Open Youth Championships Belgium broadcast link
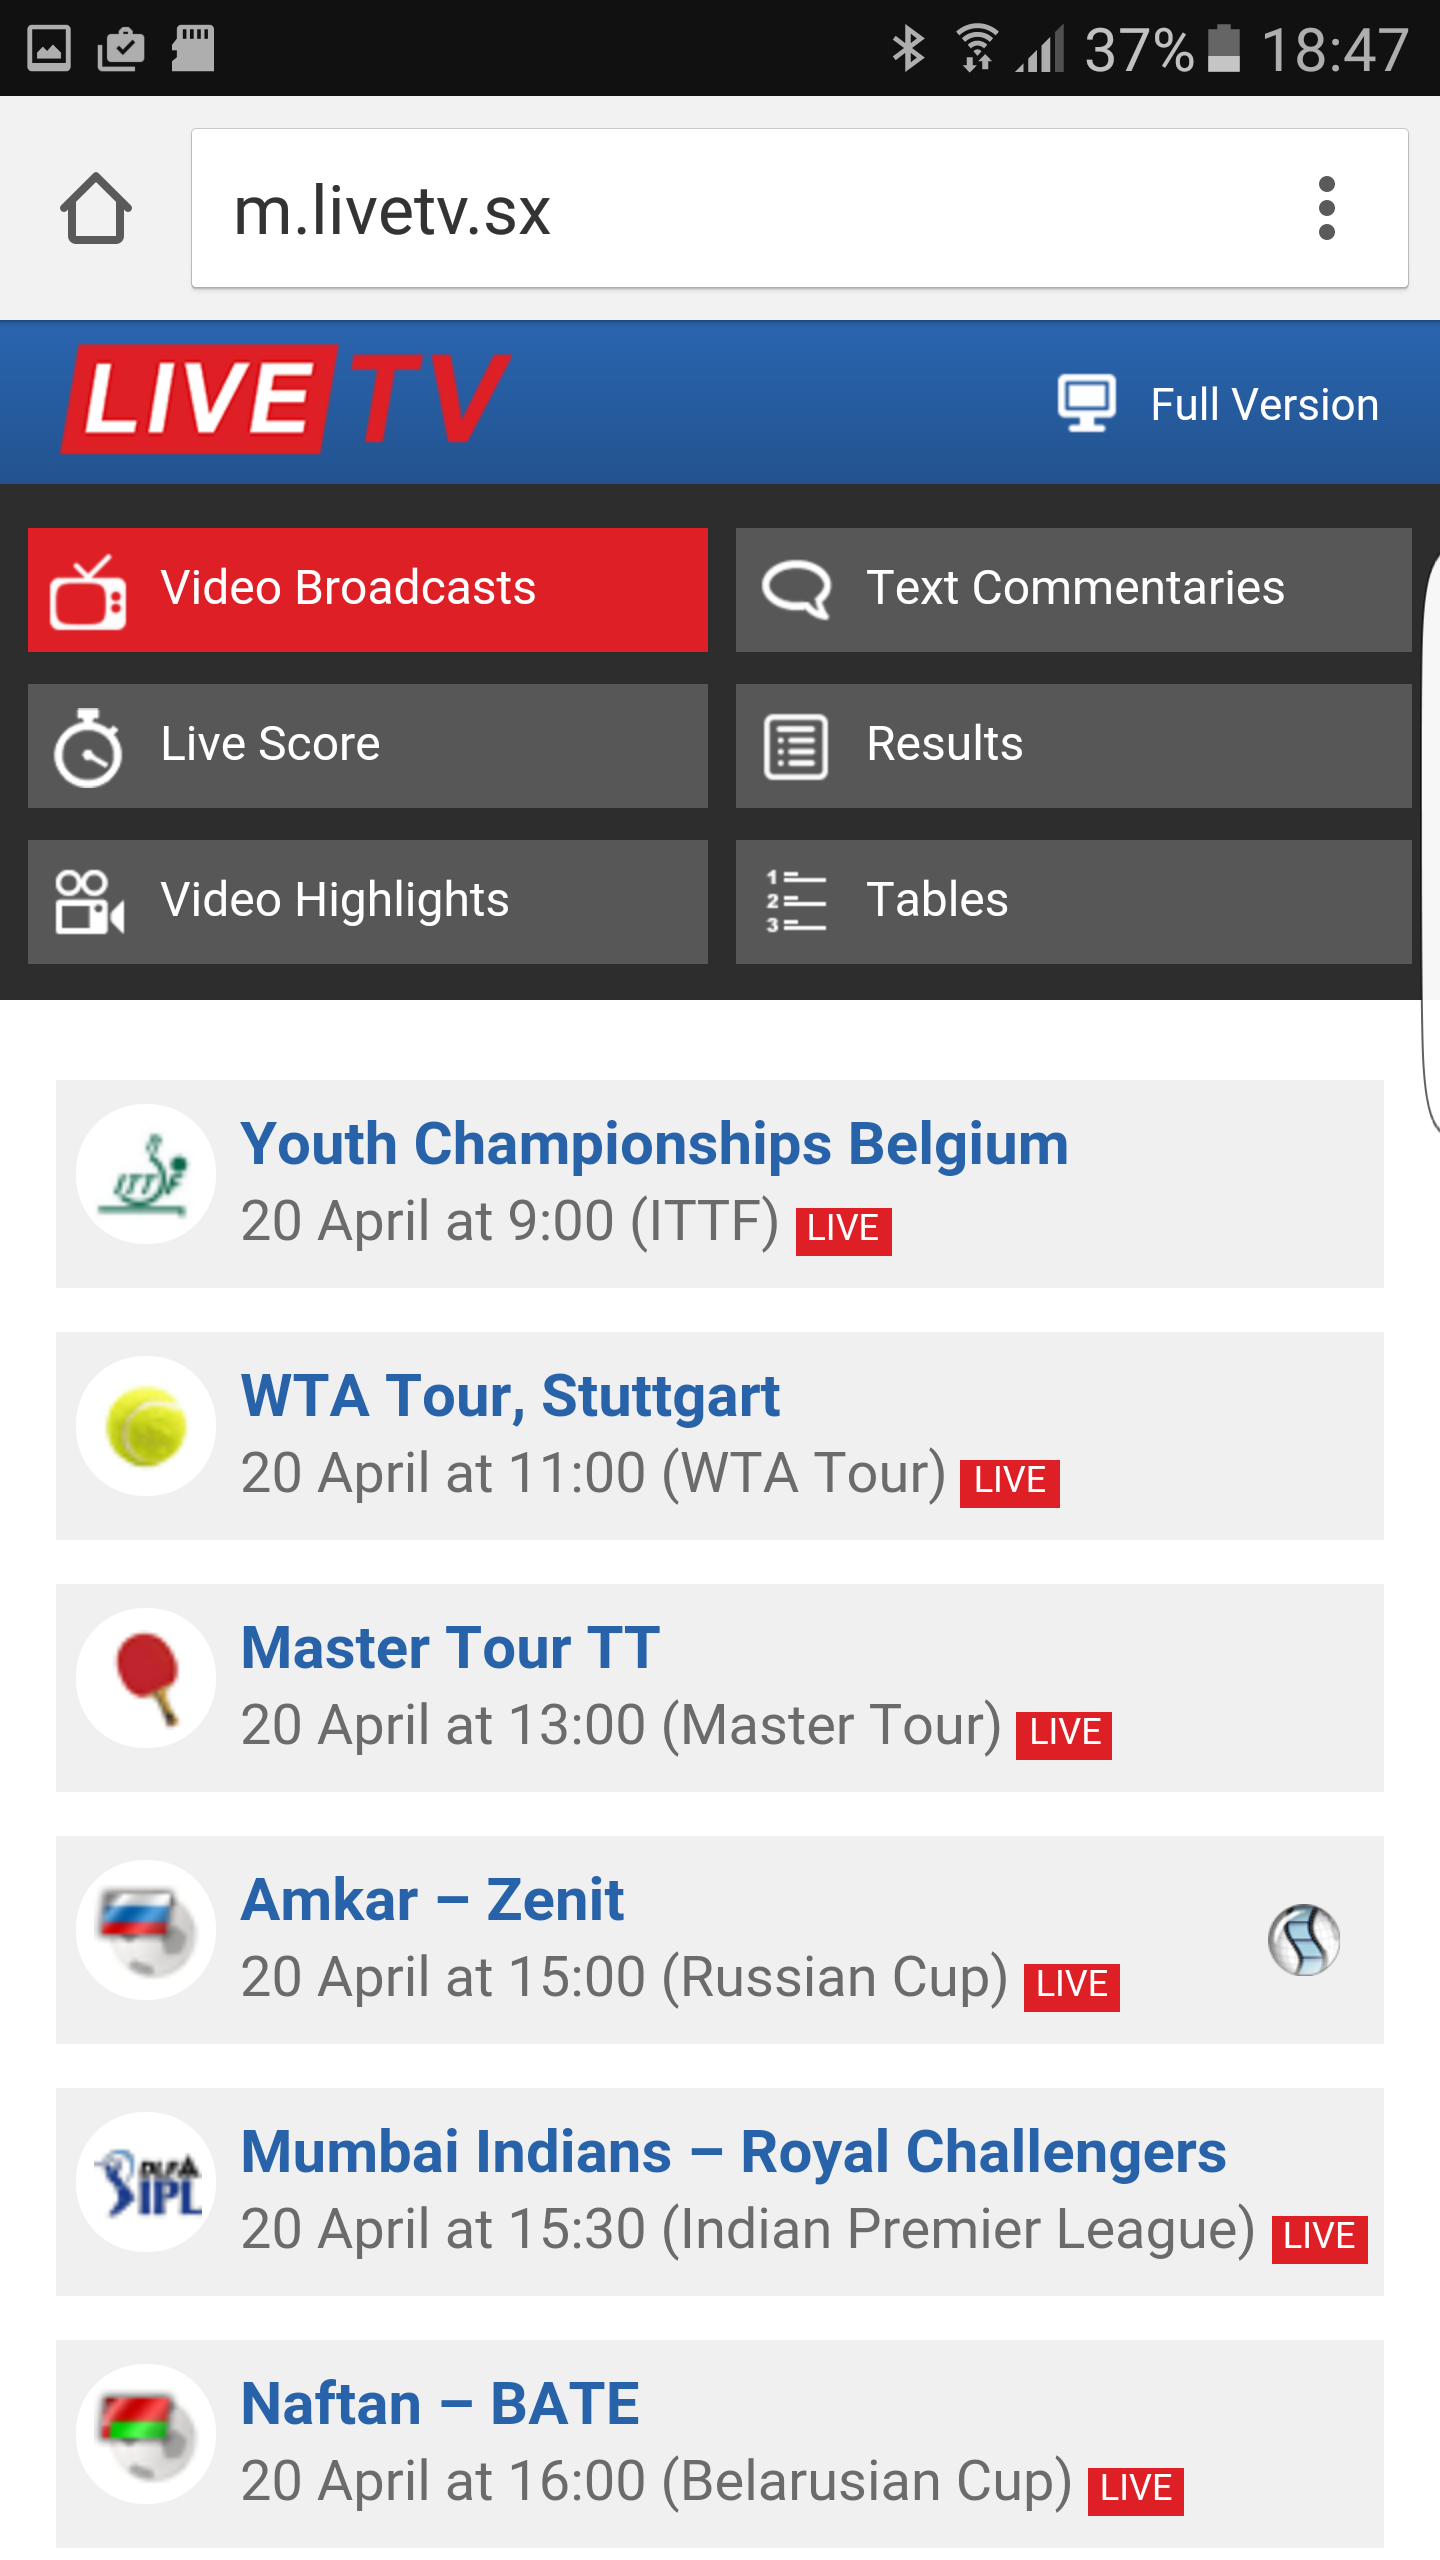This screenshot has height=2560, width=1440. point(654,1144)
